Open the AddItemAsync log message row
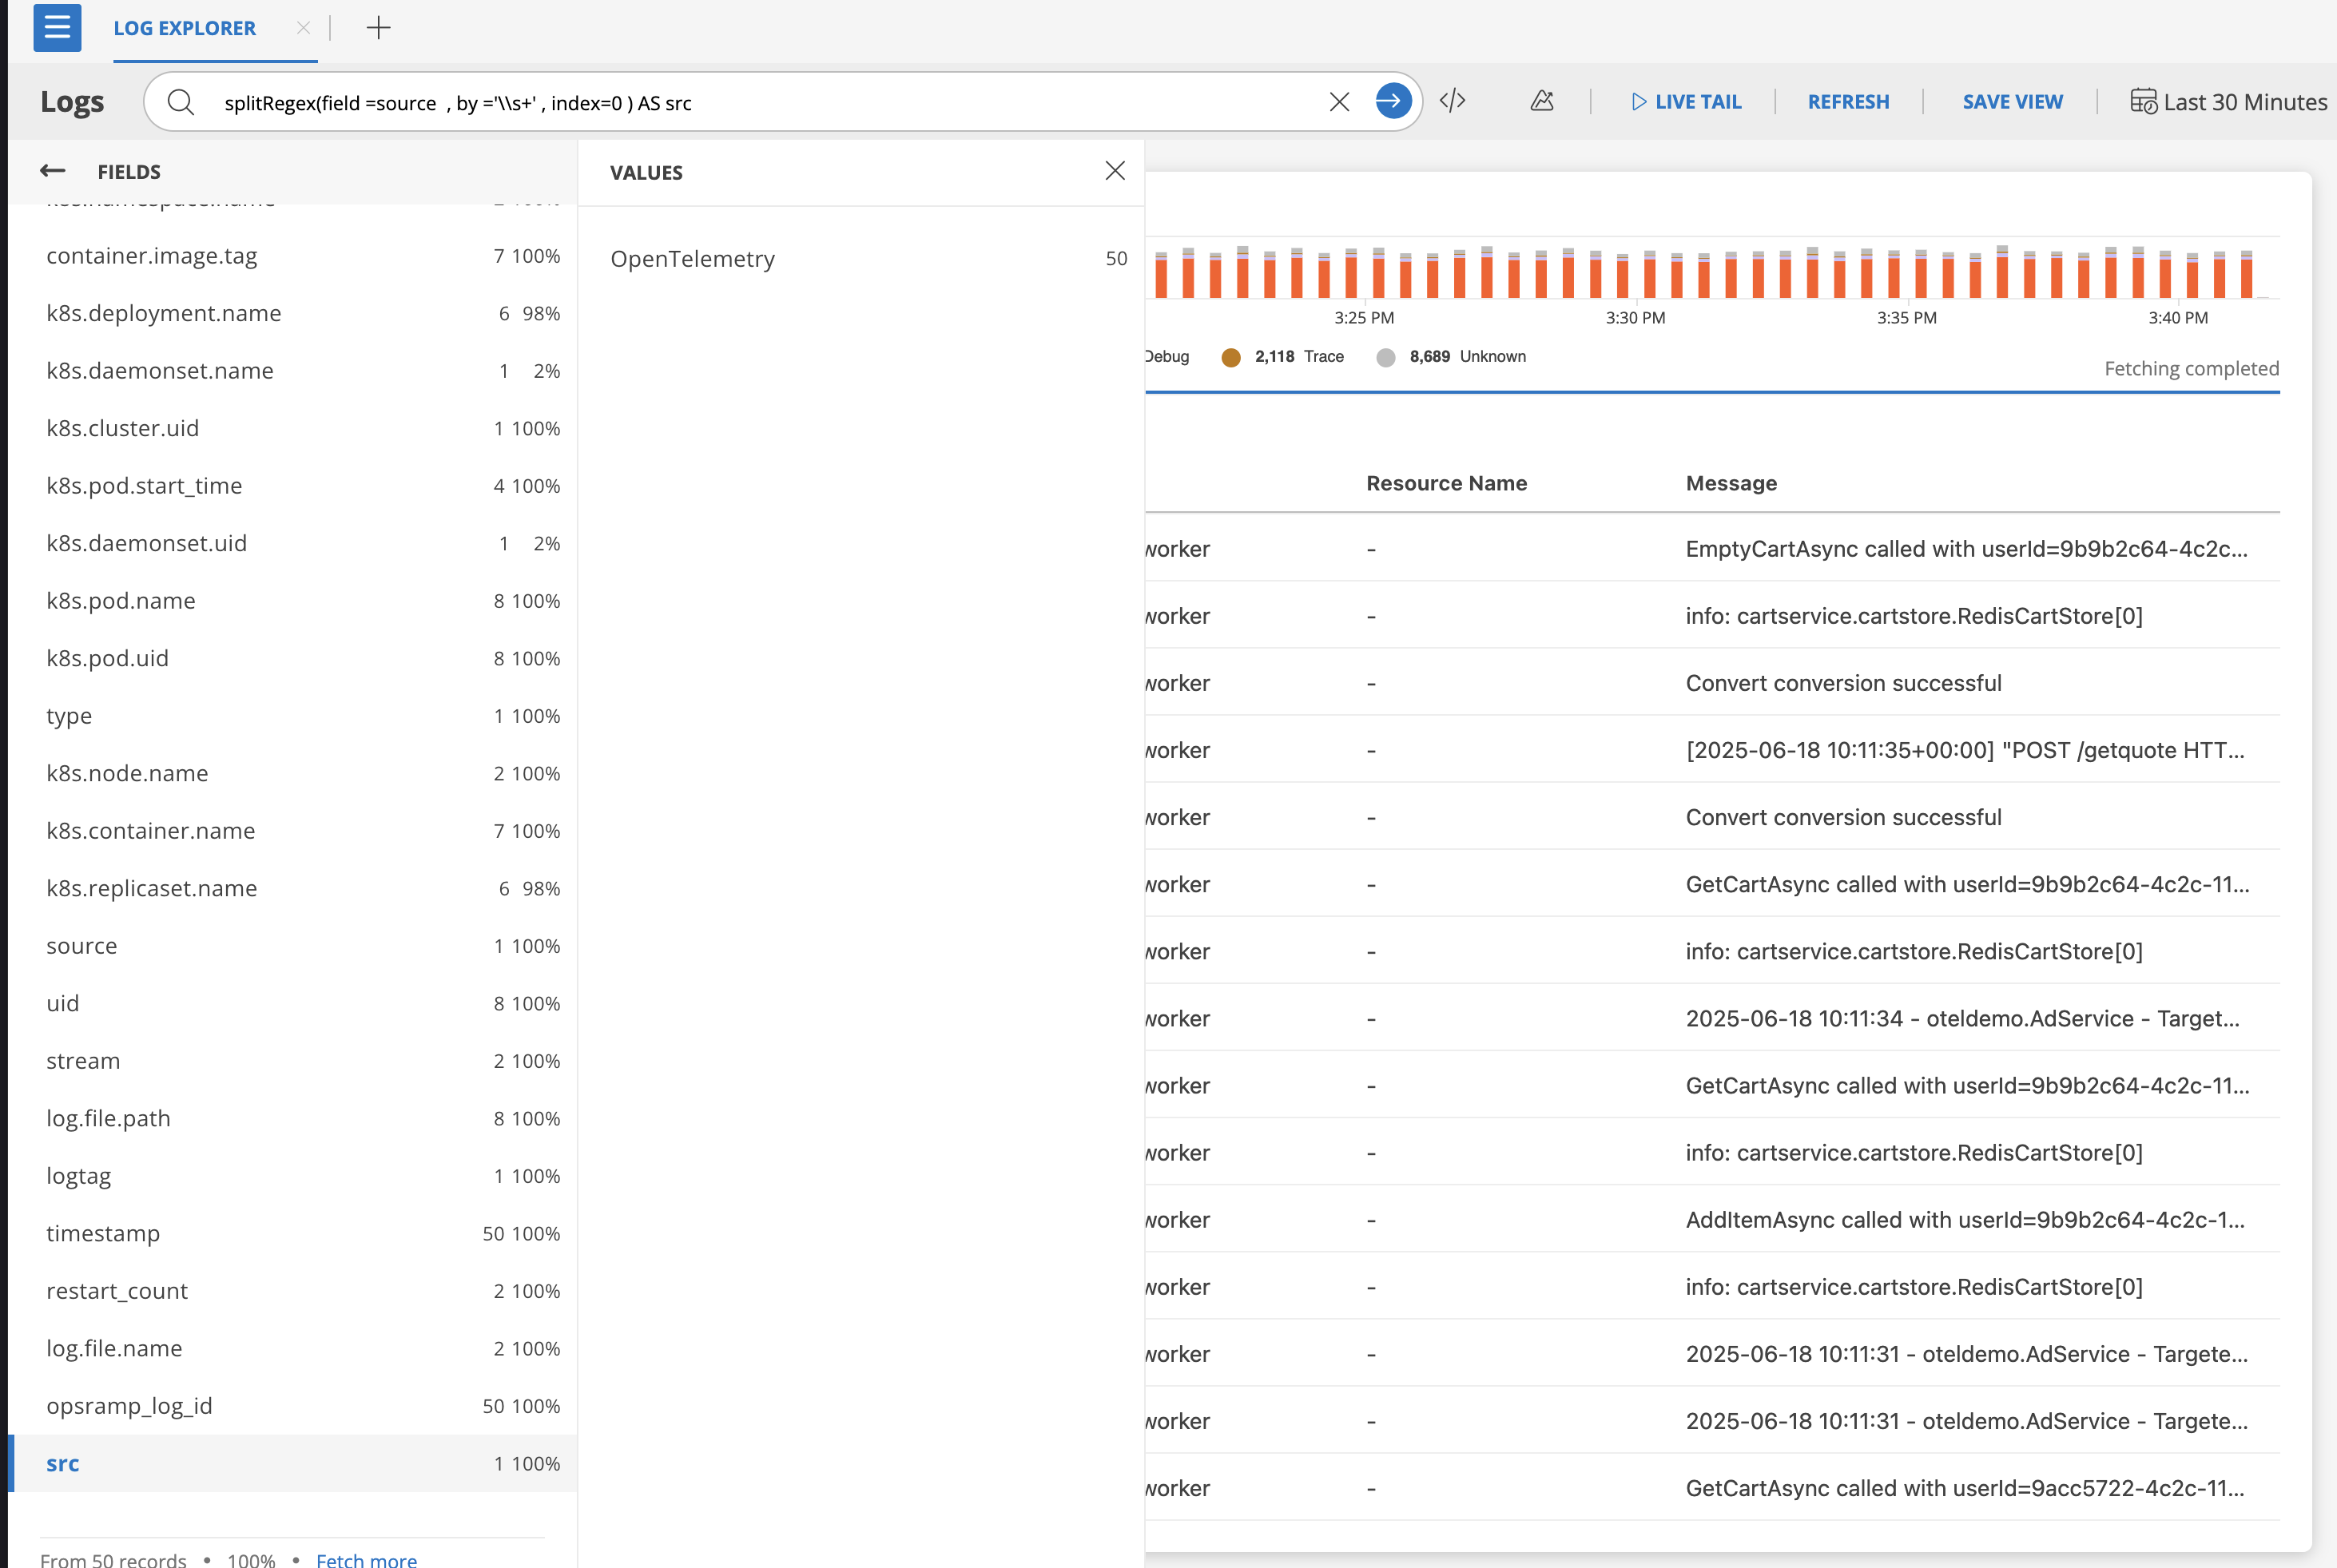Viewport: 2337px width, 1568px height. click(x=1712, y=1220)
